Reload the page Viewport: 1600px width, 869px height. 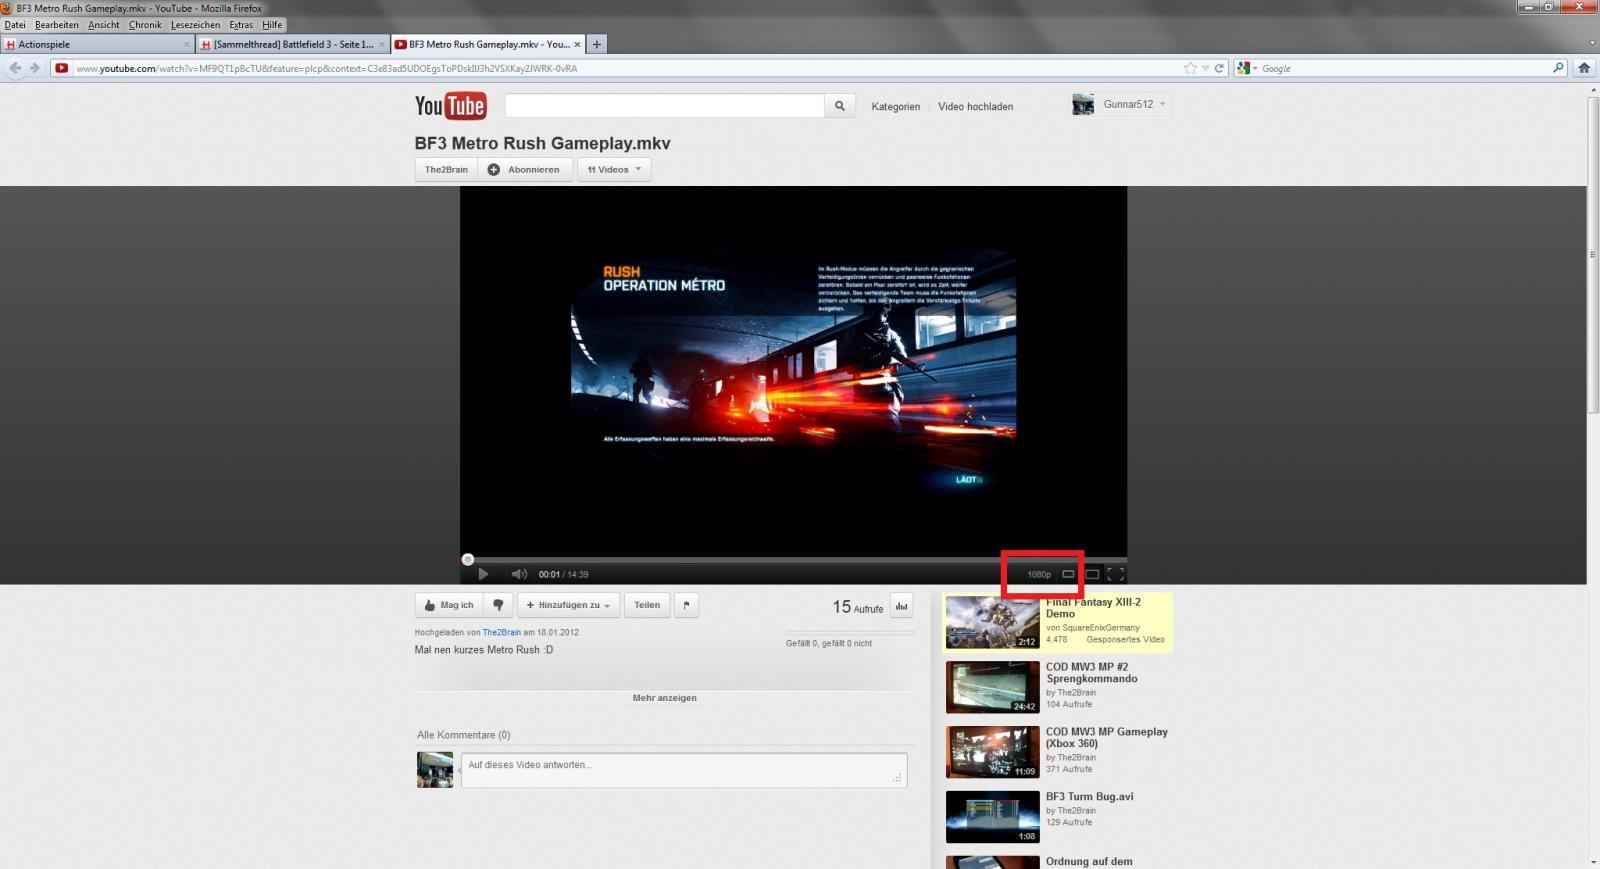pyautogui.click(x=1219, y=68)
